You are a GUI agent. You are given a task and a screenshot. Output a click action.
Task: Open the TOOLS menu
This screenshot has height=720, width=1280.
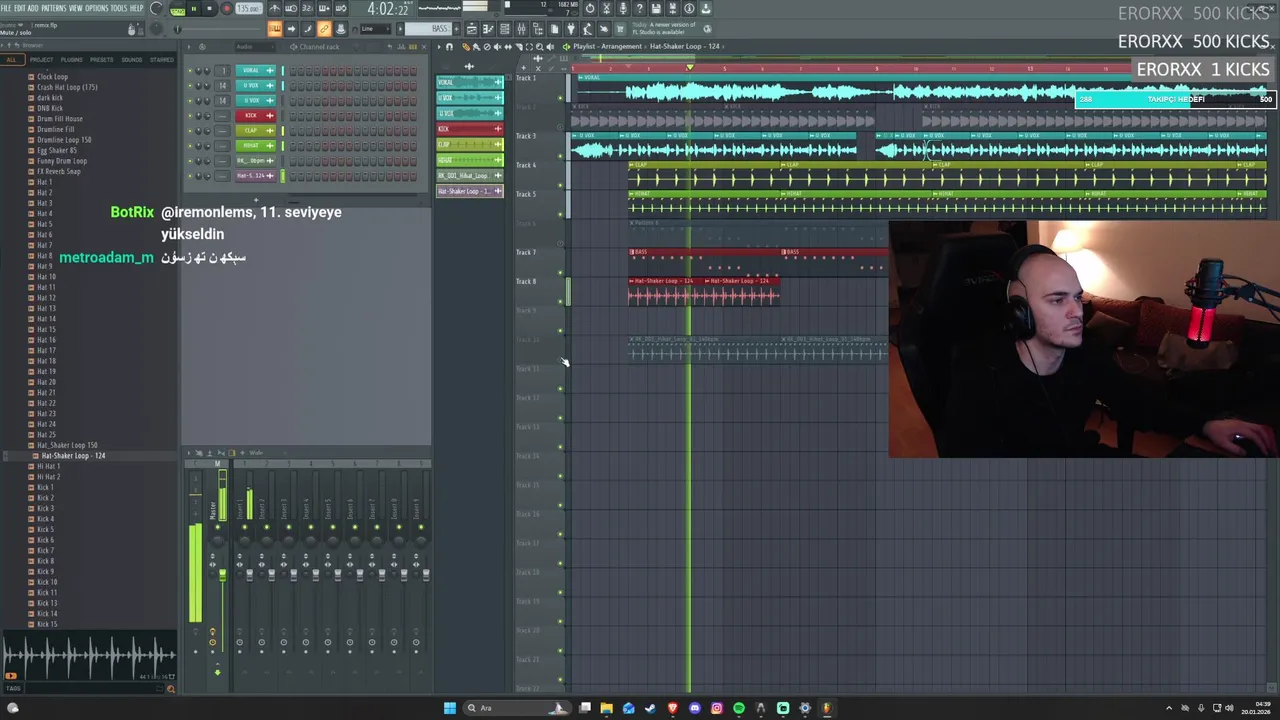[119, 8]
